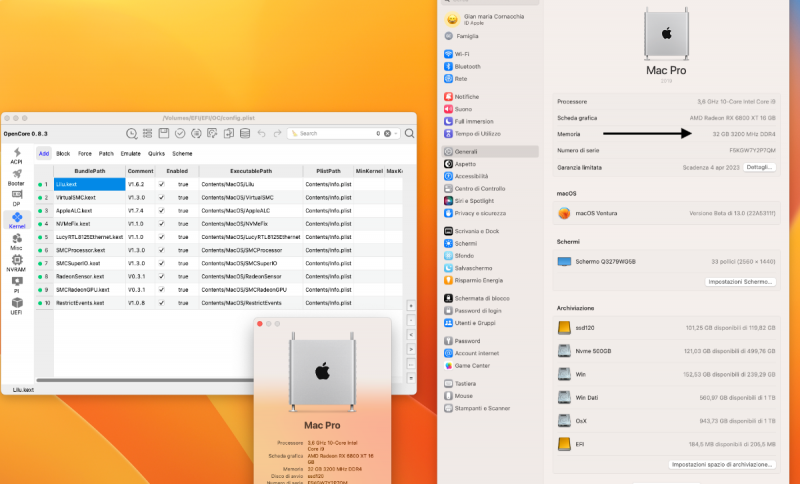Open the UEFI section icon

tap(16, 306)
